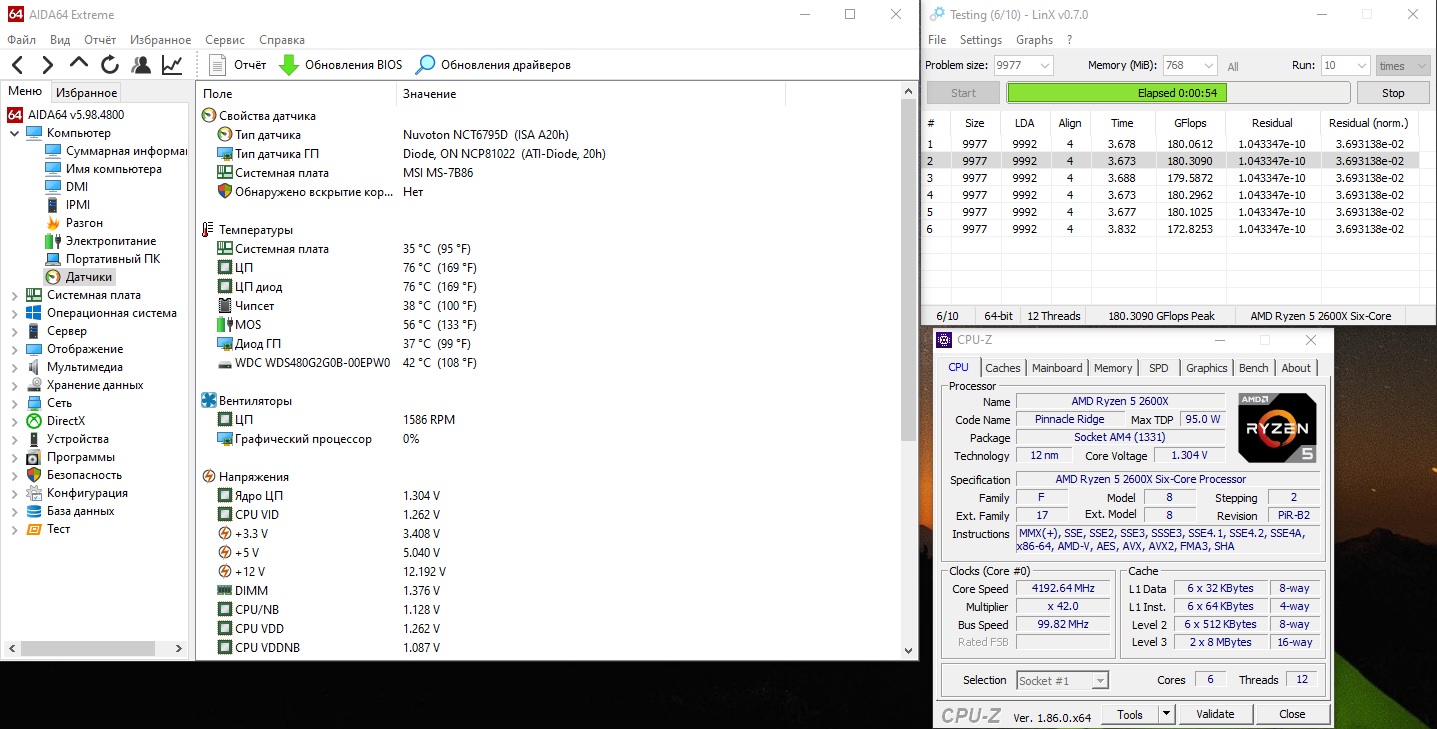
Task: Open AIDA64 Файл menu
Action: (x=21, y=40)
